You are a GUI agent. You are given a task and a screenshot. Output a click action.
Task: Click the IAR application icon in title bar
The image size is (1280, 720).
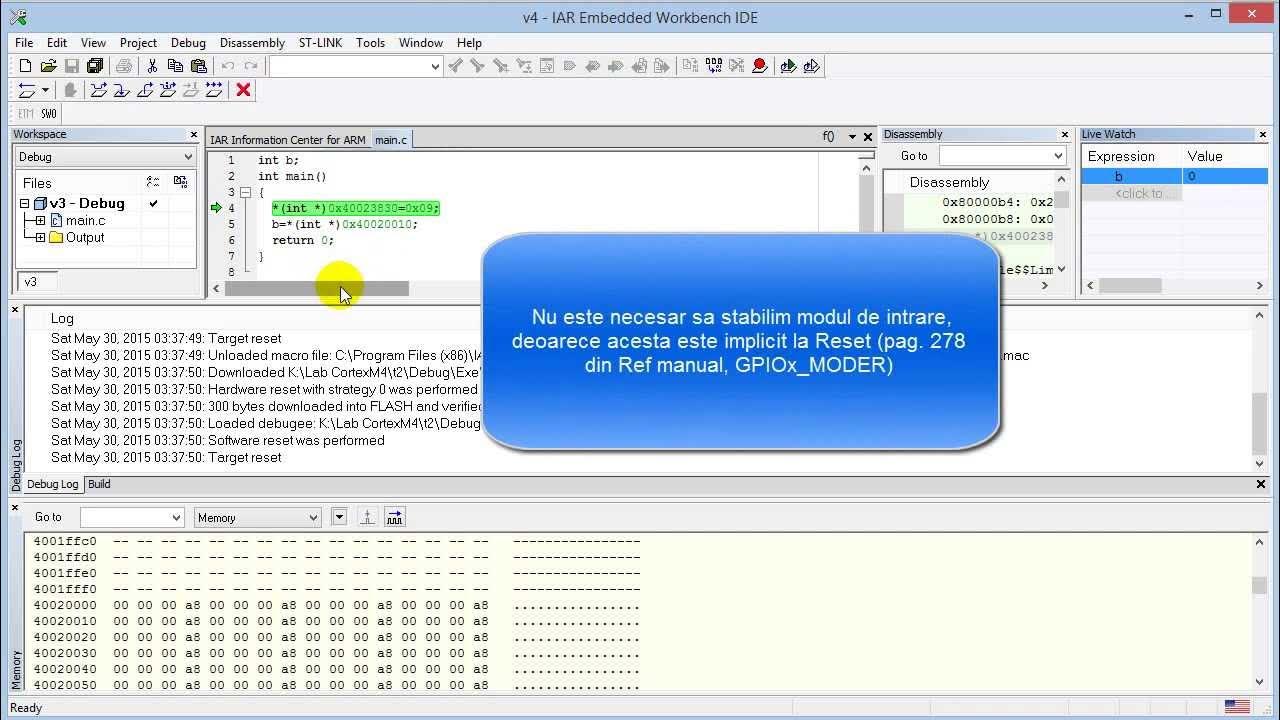coord(17,17)
